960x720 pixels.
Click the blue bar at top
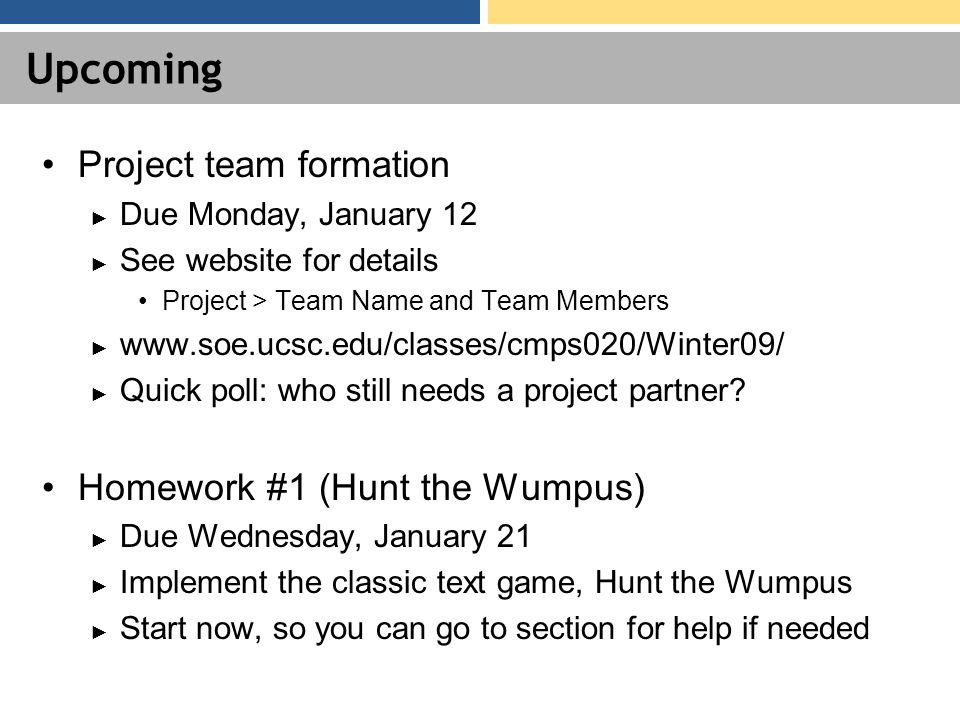[x=240, y=12]
